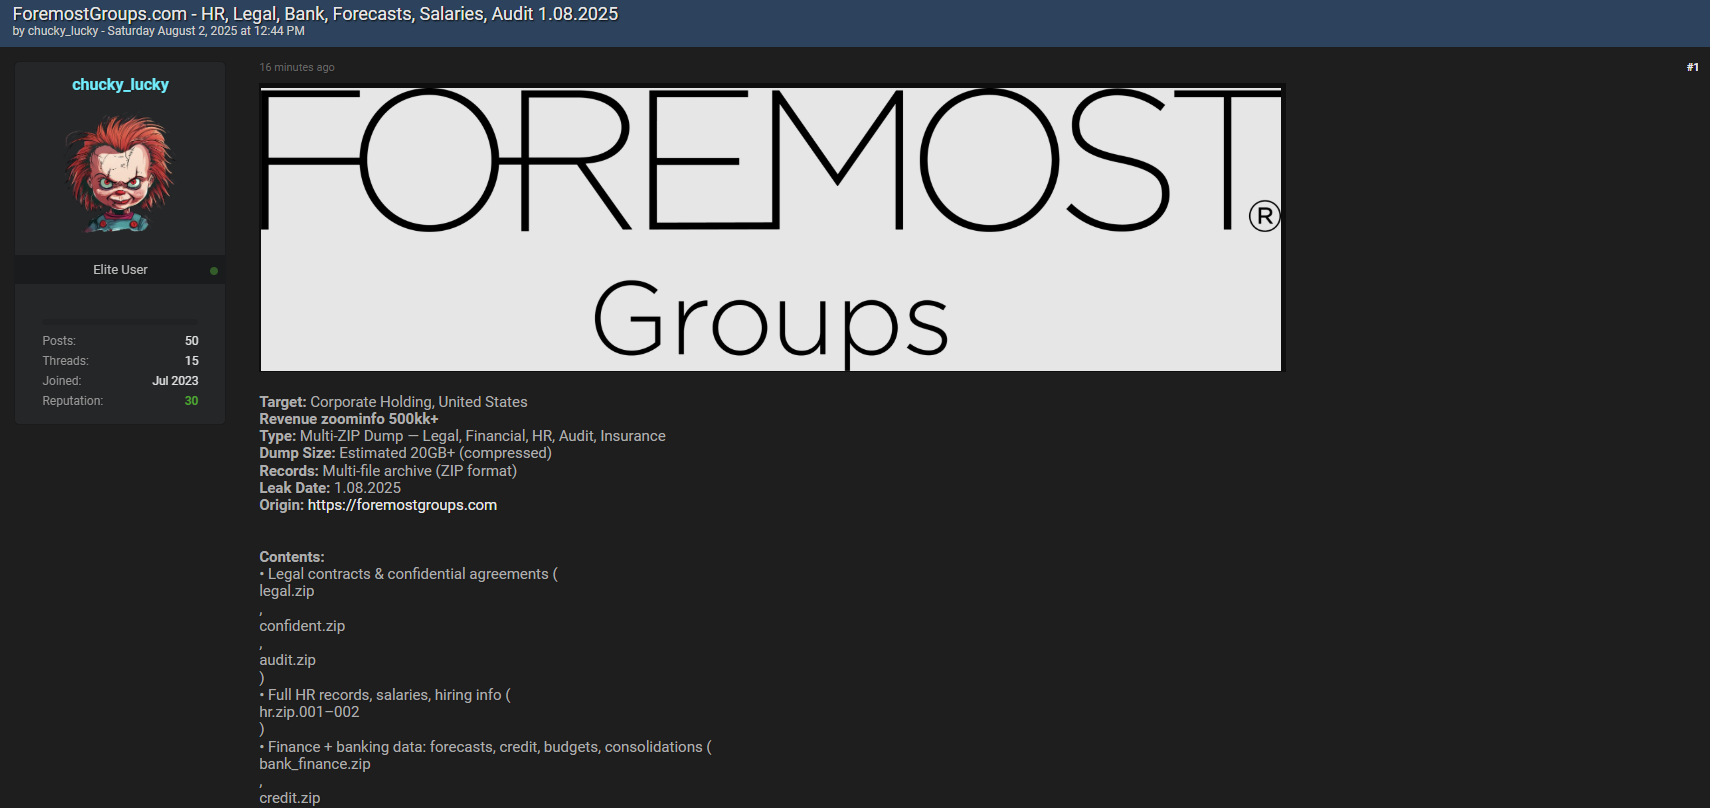The height and width of the screenshot is (808, 1710).
Task: Click the Elite User rank label
Action: click(x=120, y=270)
